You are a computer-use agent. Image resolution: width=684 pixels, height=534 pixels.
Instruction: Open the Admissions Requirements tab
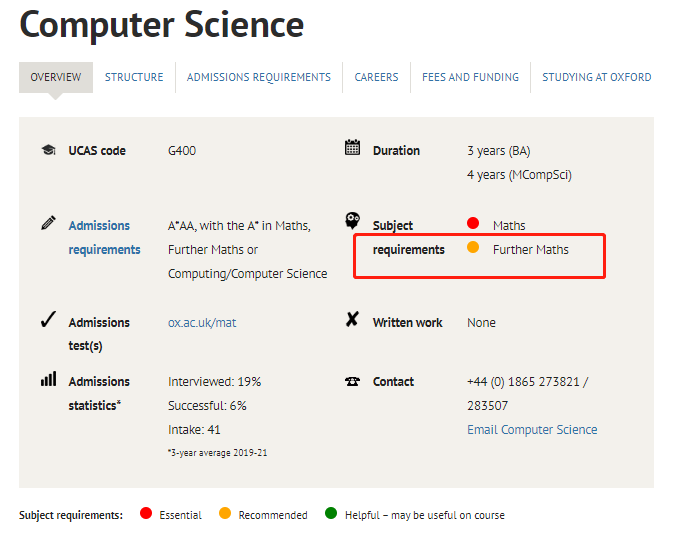258,77
